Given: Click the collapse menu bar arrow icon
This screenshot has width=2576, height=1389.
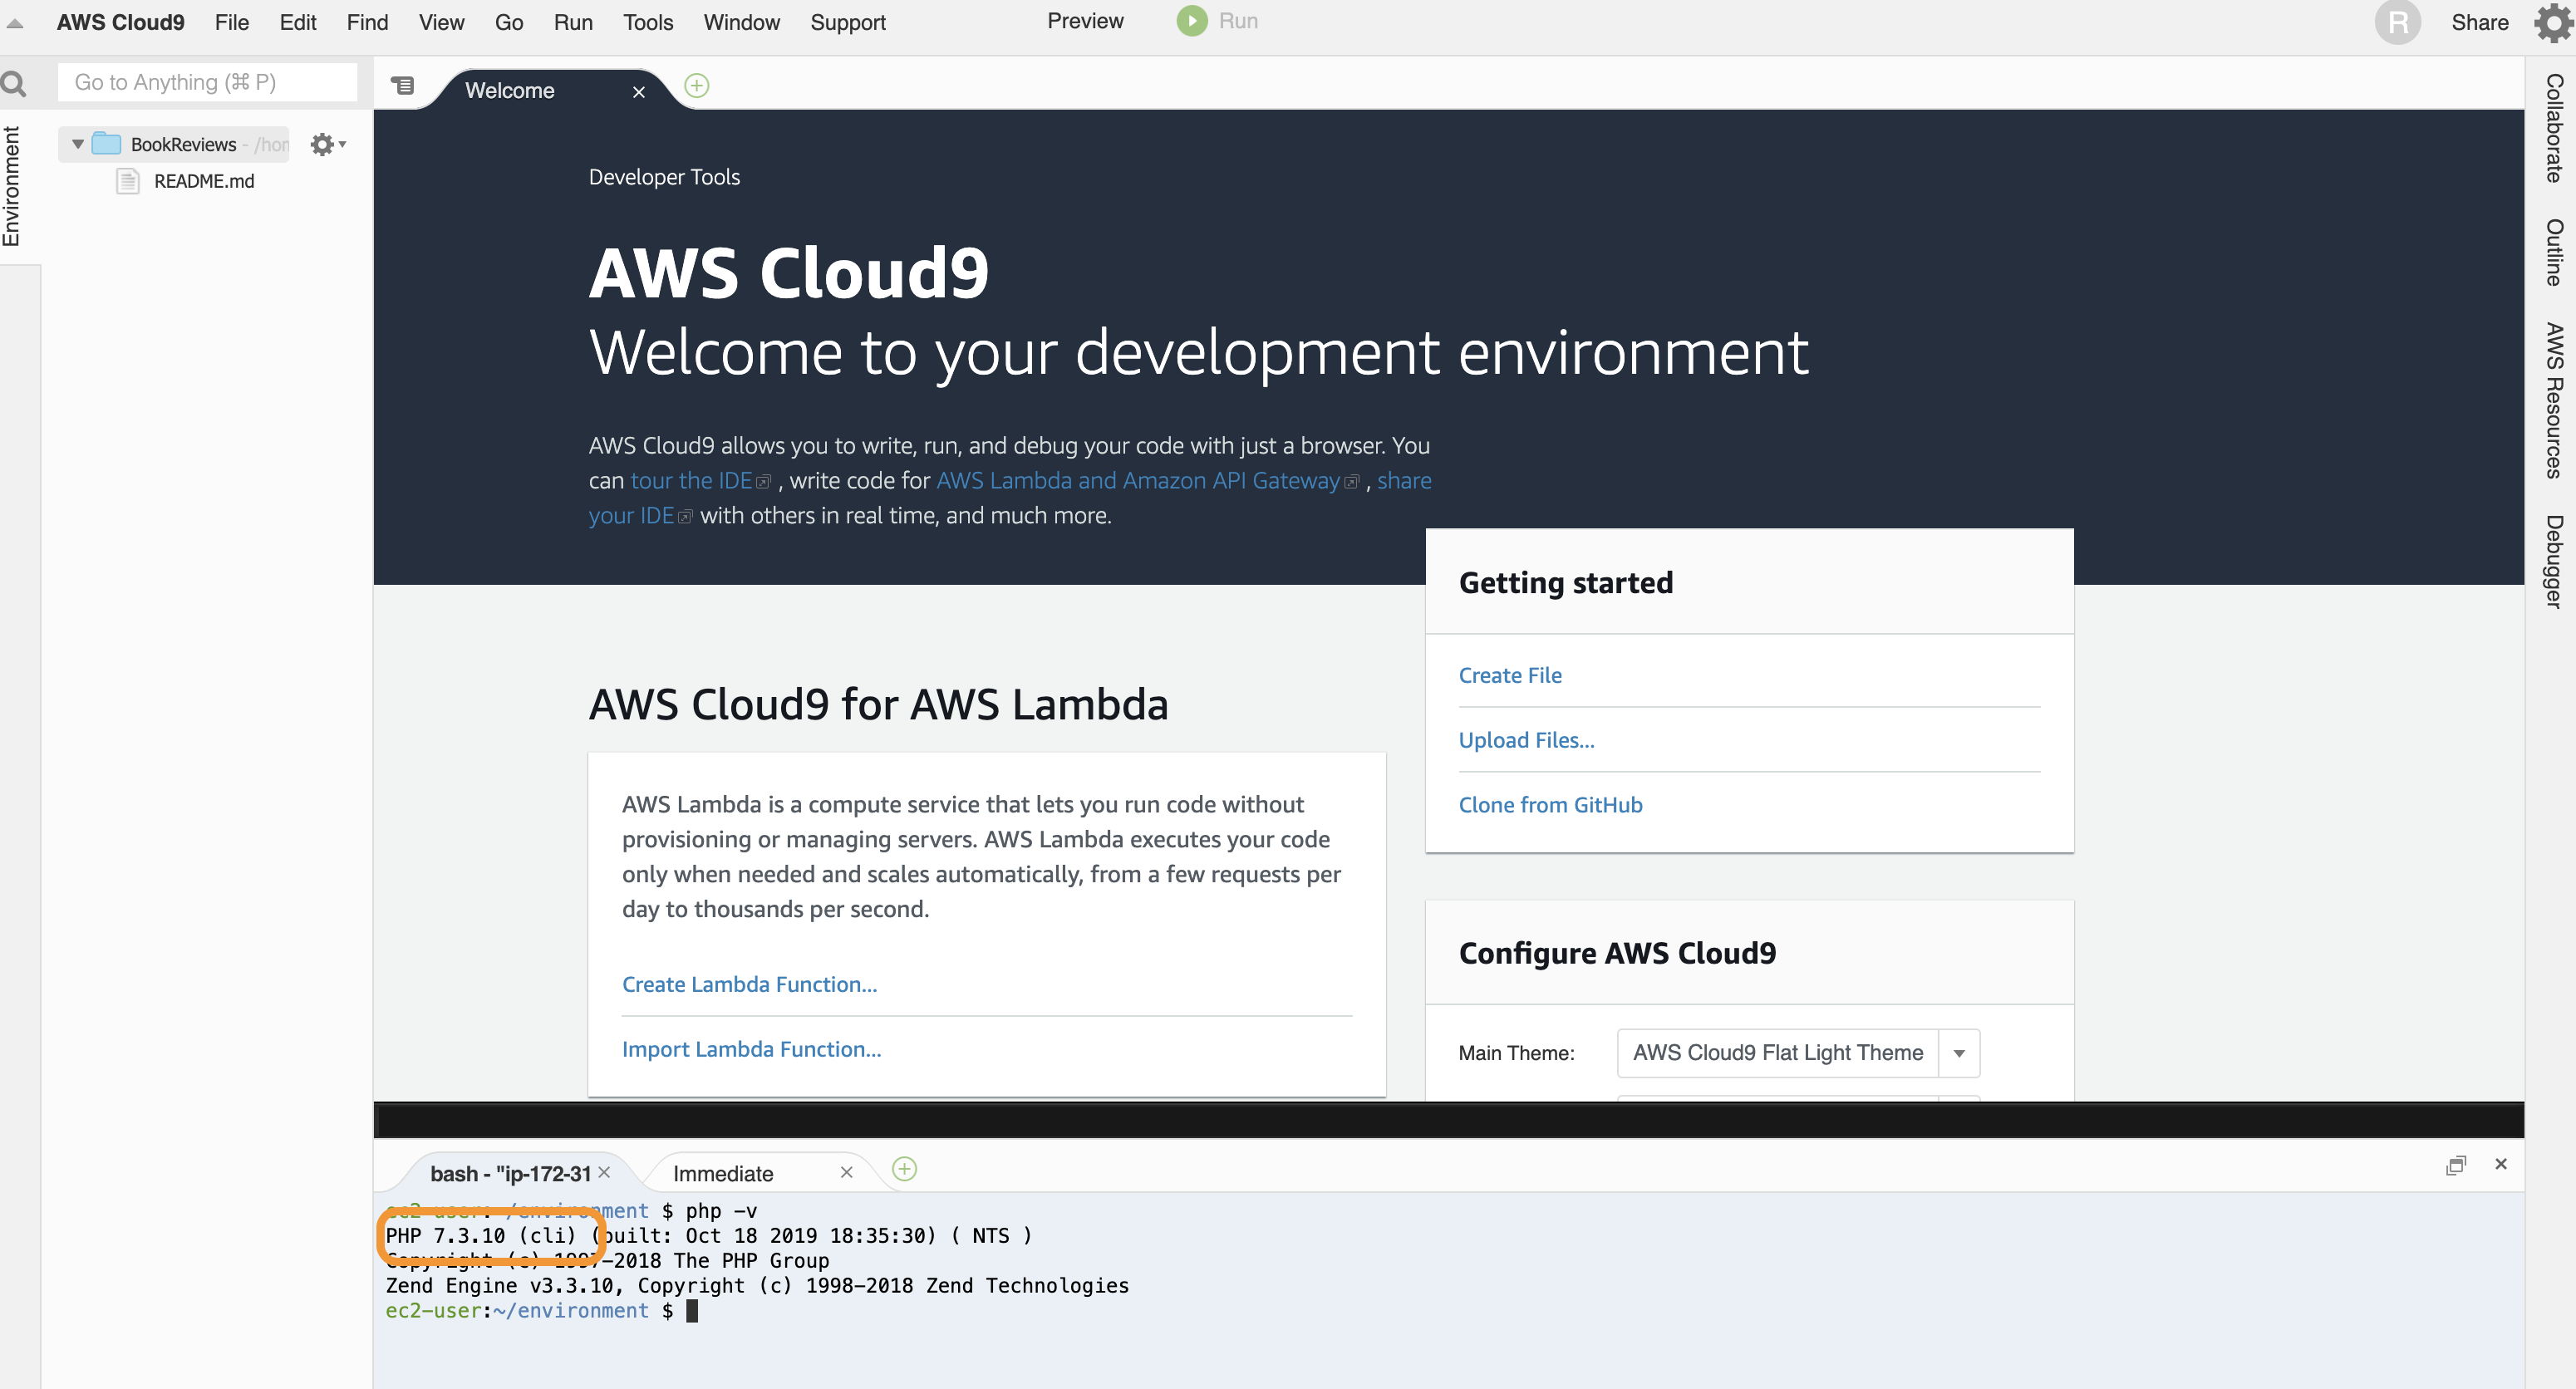Looking at the screenshot, I should coord(15,22).
